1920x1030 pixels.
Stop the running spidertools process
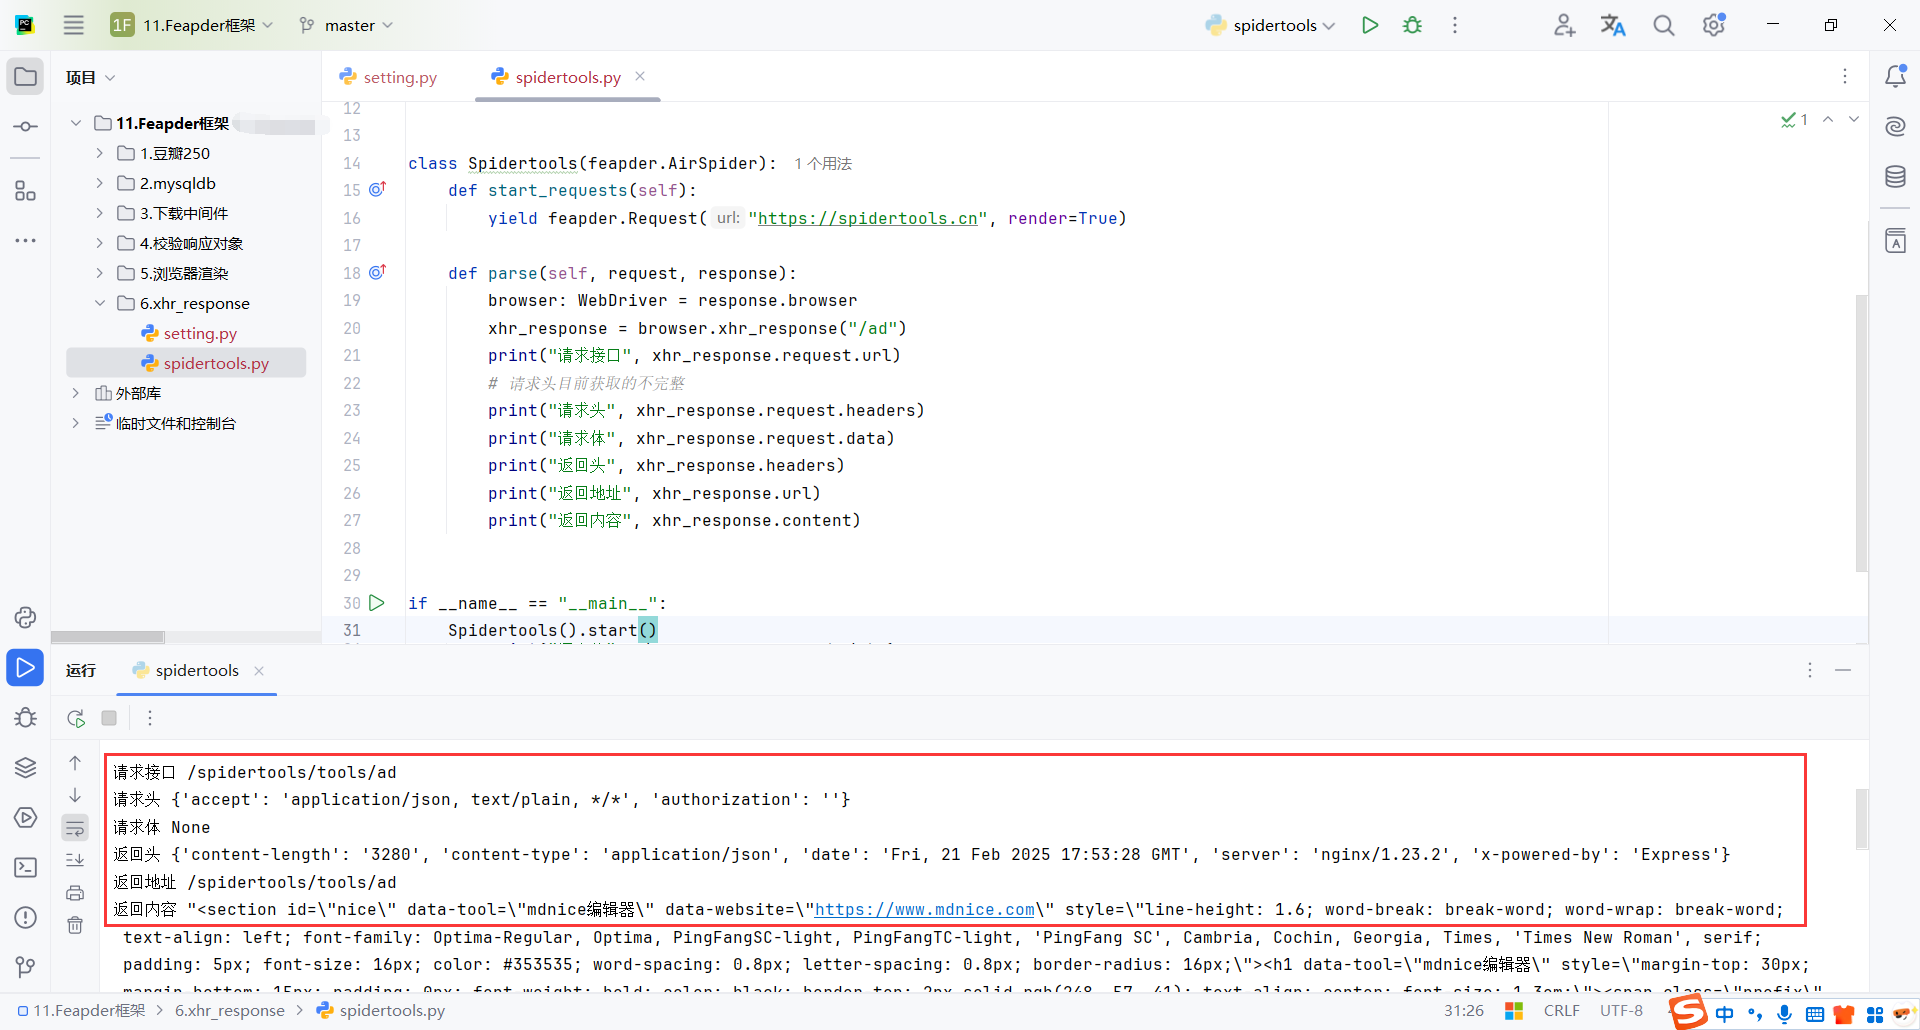(x=109, y=718)
